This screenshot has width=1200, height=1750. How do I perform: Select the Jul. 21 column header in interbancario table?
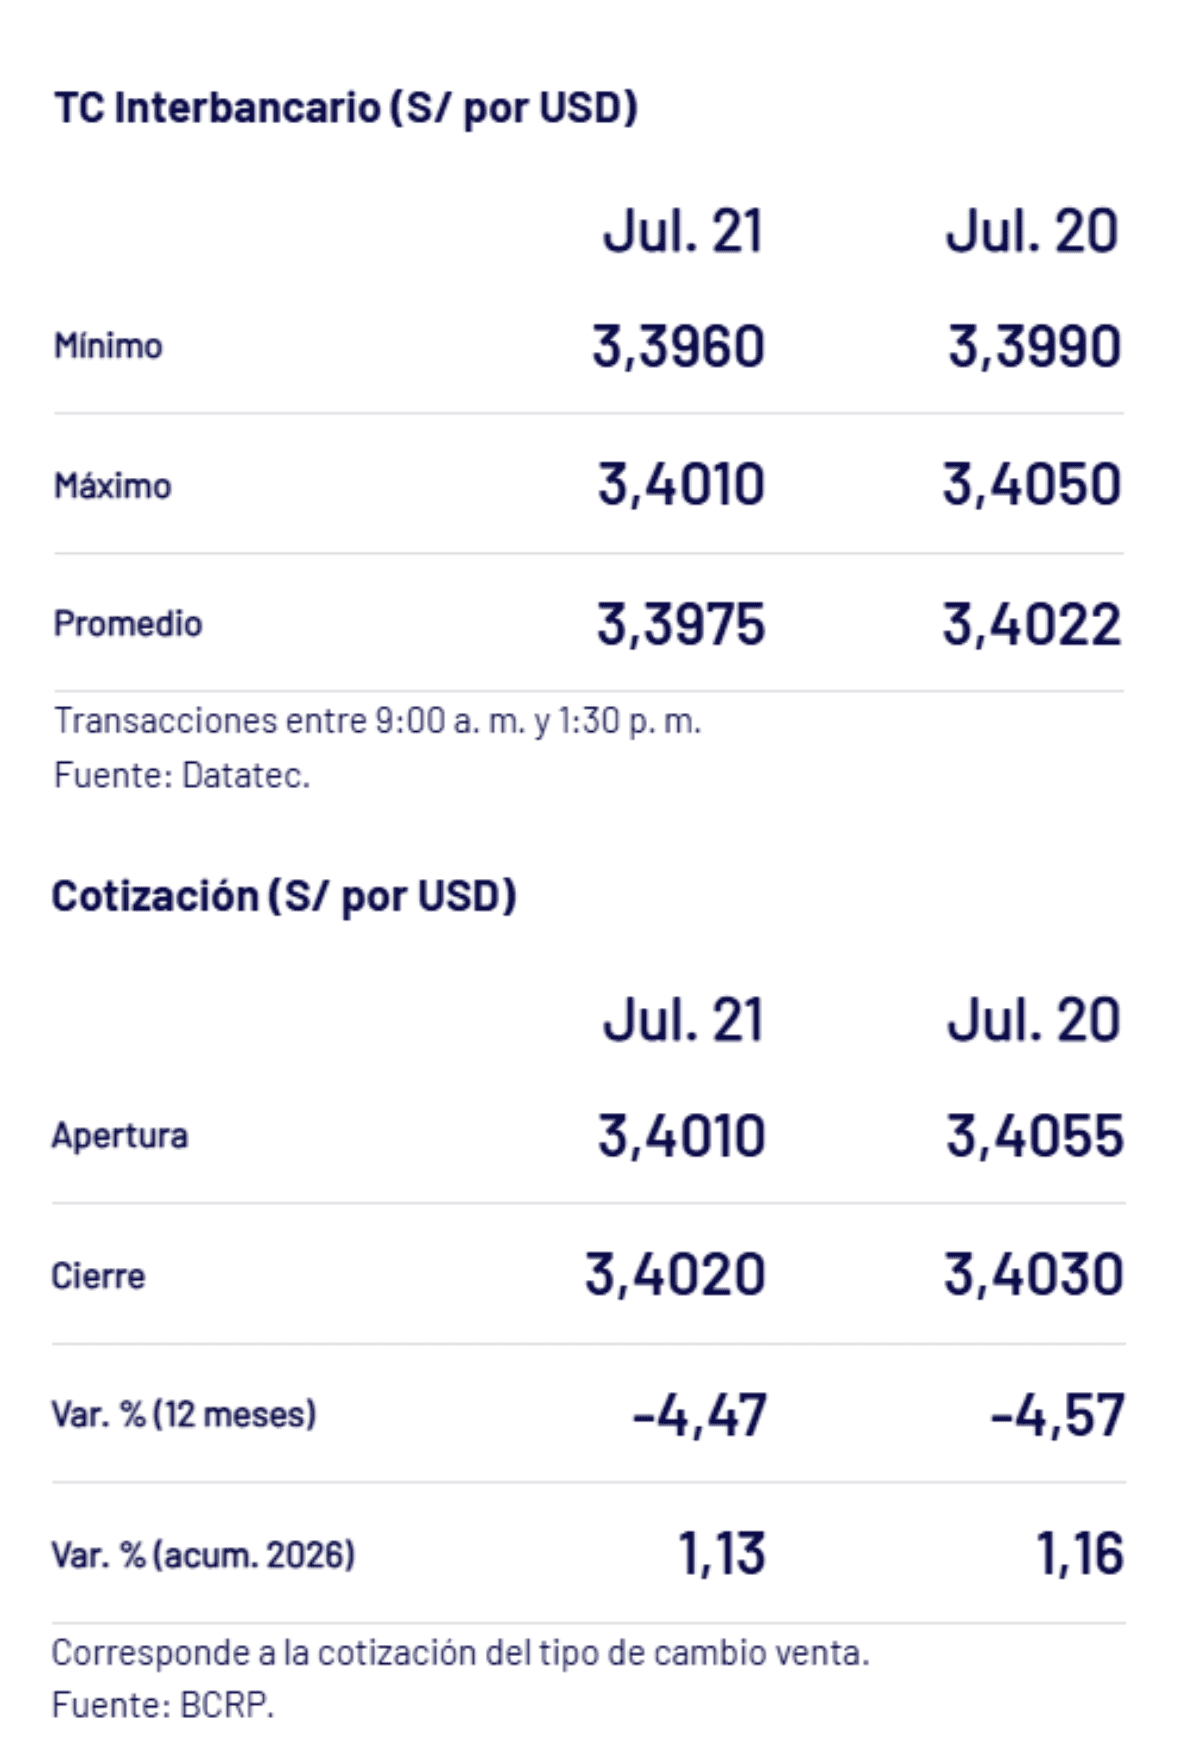click(684, 231)
